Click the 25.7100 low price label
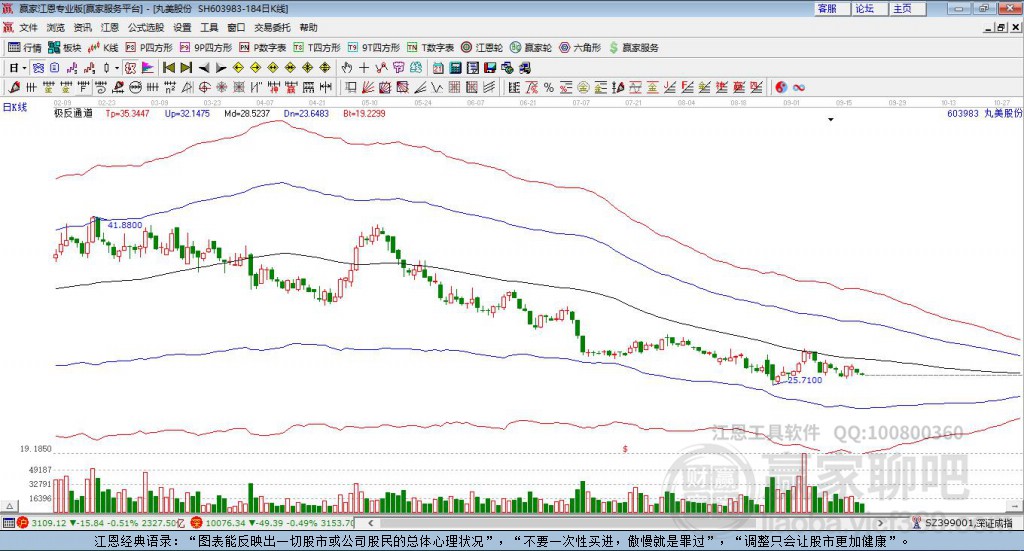This screenshot has height=551, width=1024. pyautogui.click(x=805, y=380)
